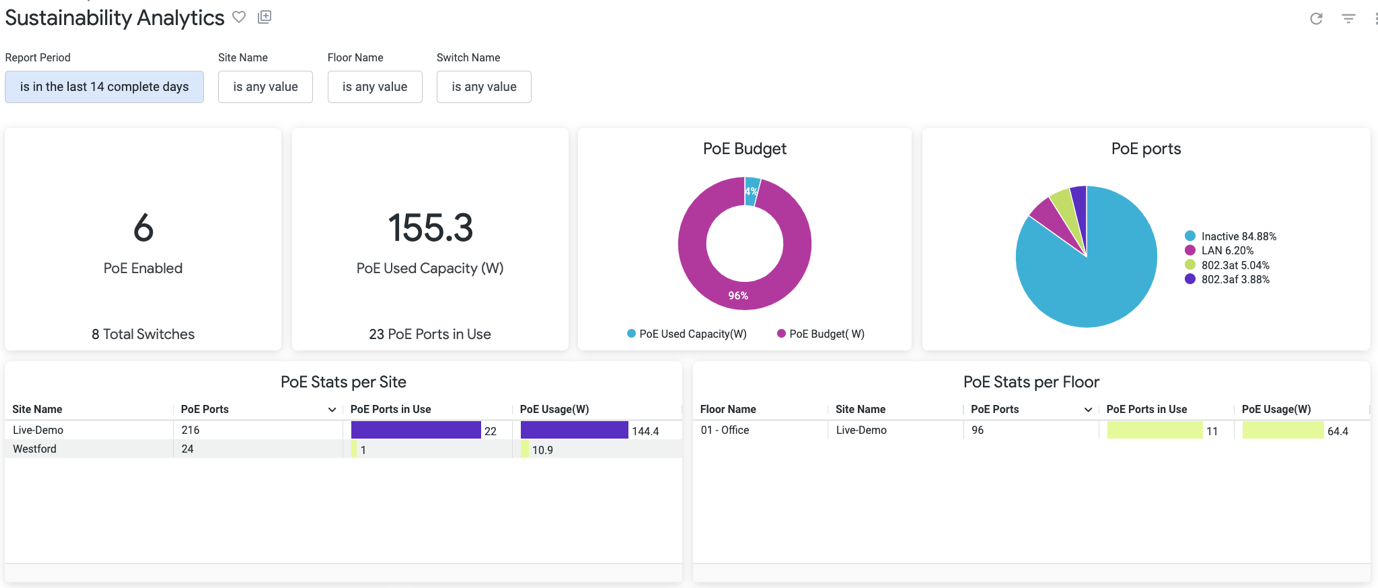This screenshot has width=1378, height=588.
Task: Open the dashboard three-dot actions menu
Action: [1374, 19]
